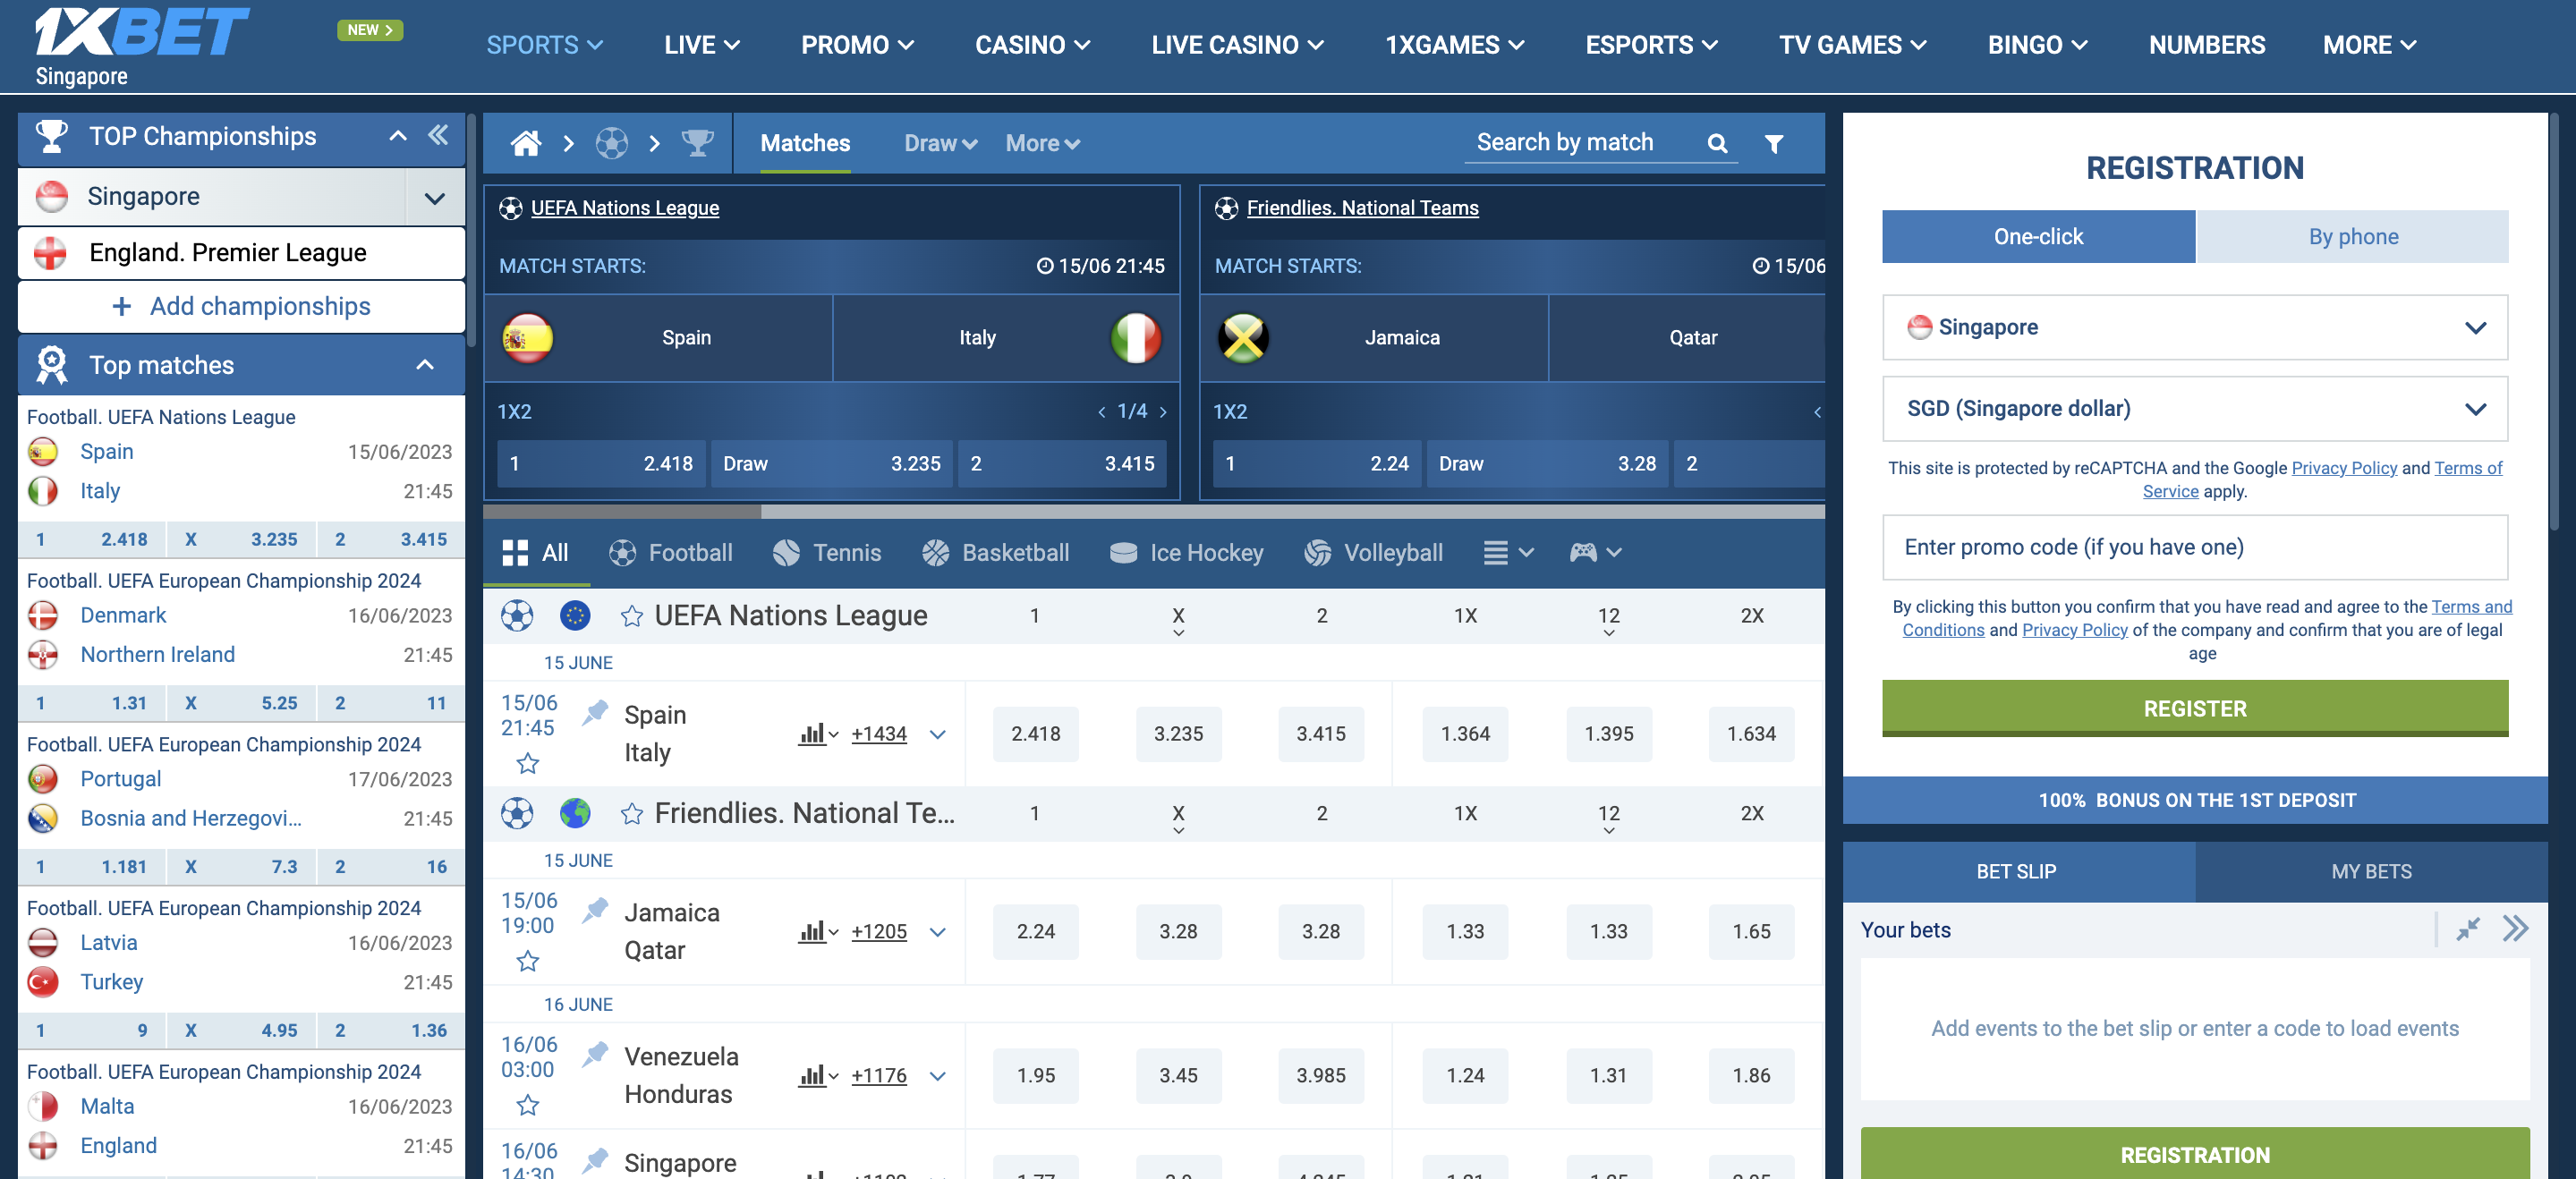Open the +1434 markets link
2576x1179 pixels.
878,733
